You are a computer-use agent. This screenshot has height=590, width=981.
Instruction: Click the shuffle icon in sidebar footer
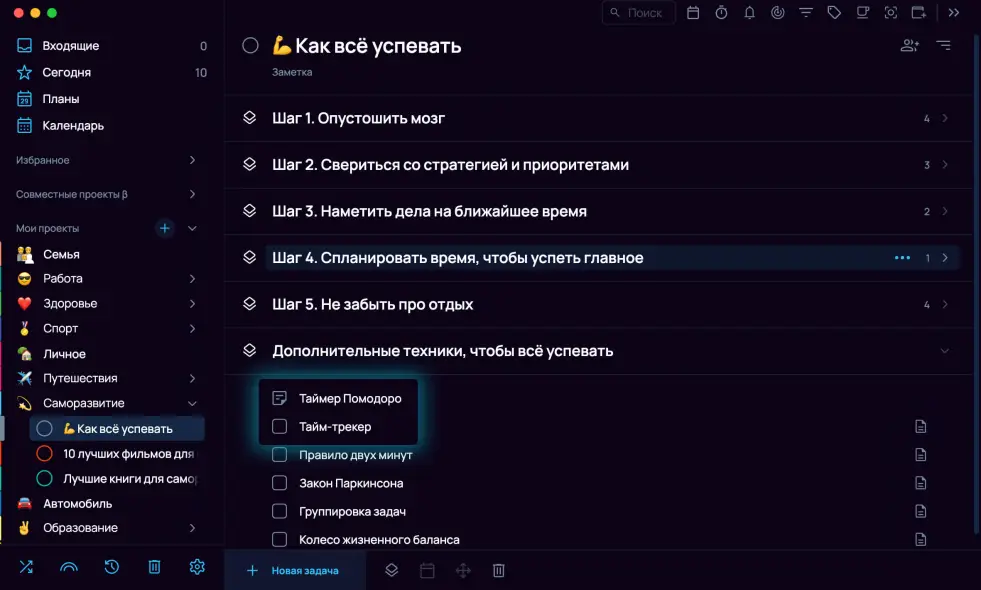26,567
